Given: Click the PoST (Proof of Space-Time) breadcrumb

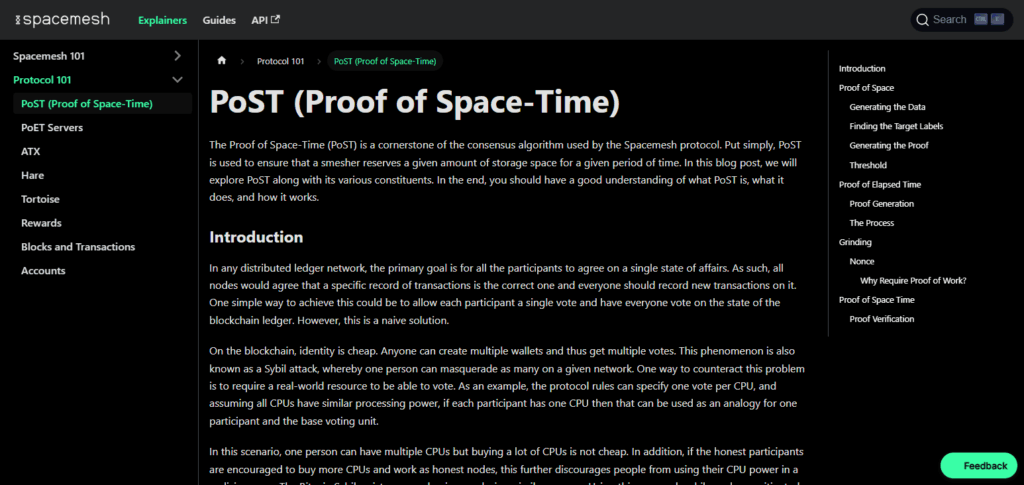Looking at the screenshot, I should 385,61.
